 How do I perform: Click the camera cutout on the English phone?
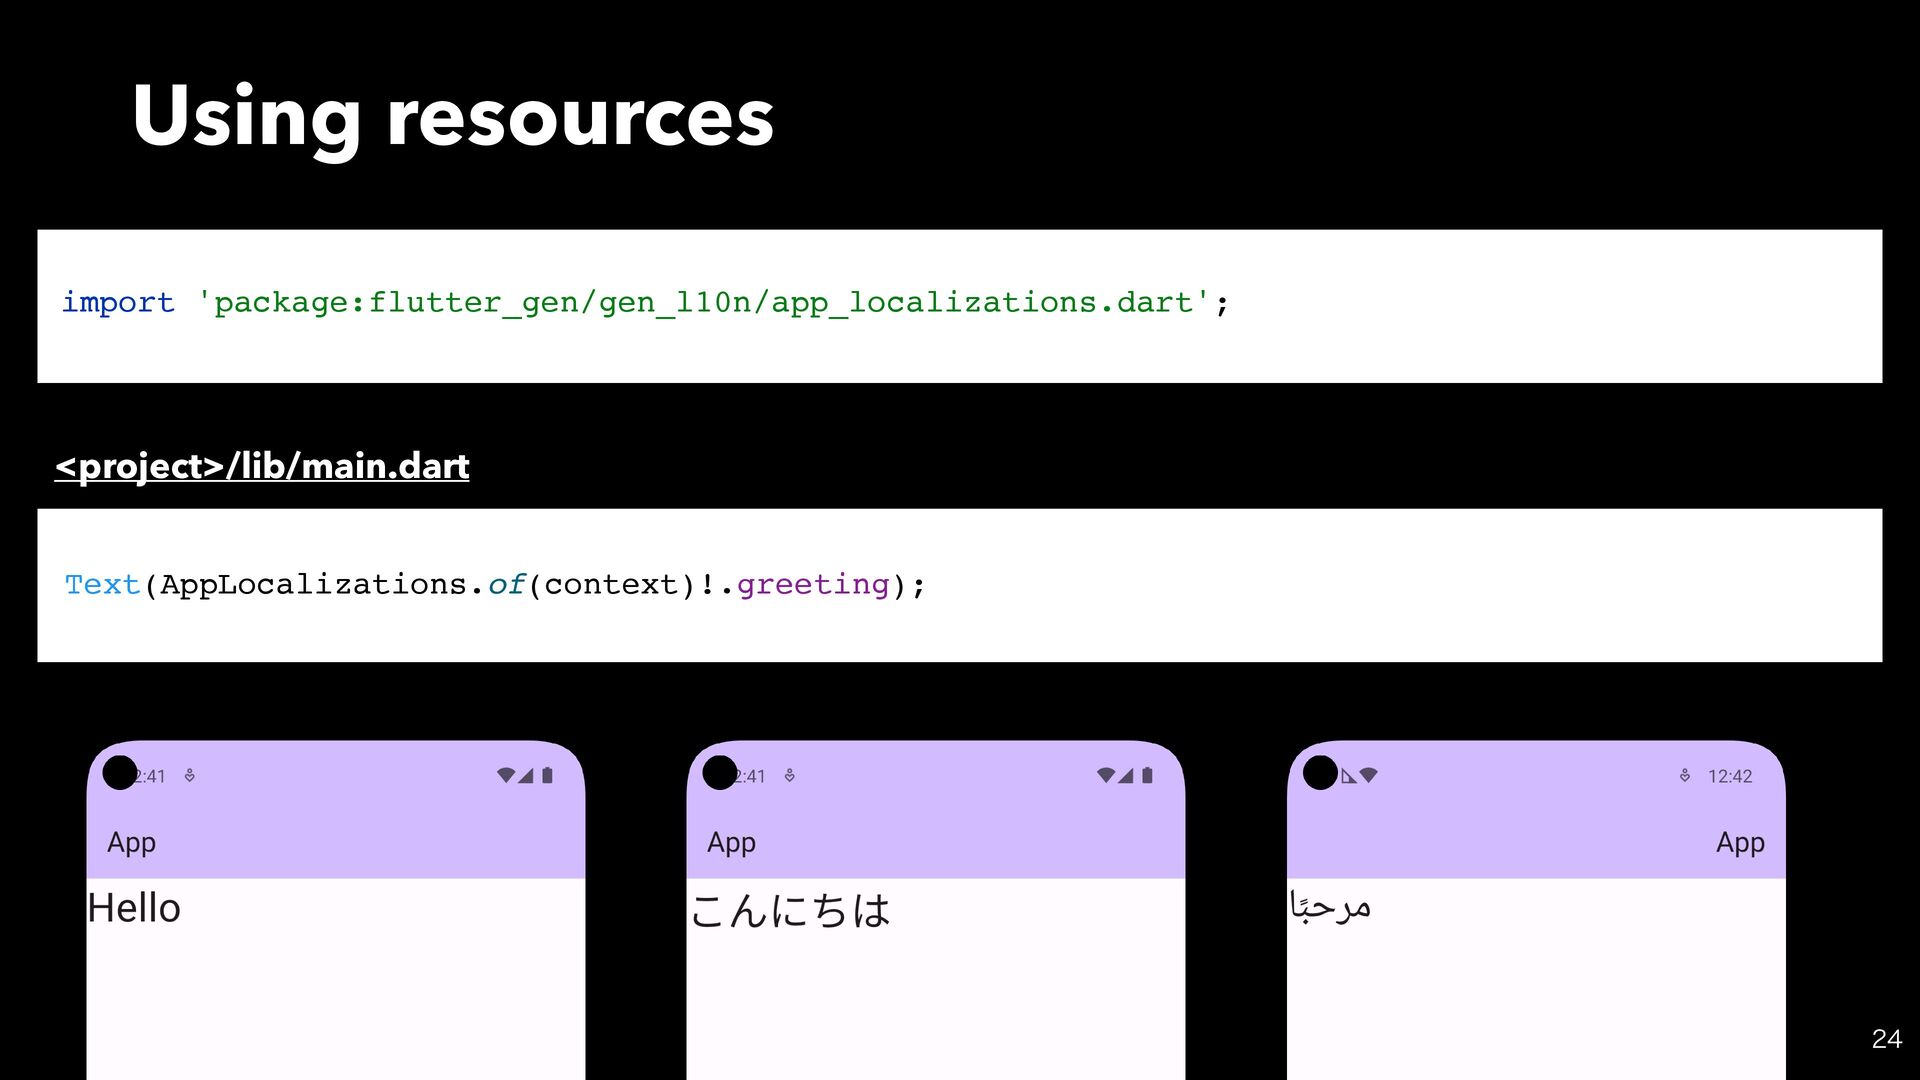[x=120, y=773]
